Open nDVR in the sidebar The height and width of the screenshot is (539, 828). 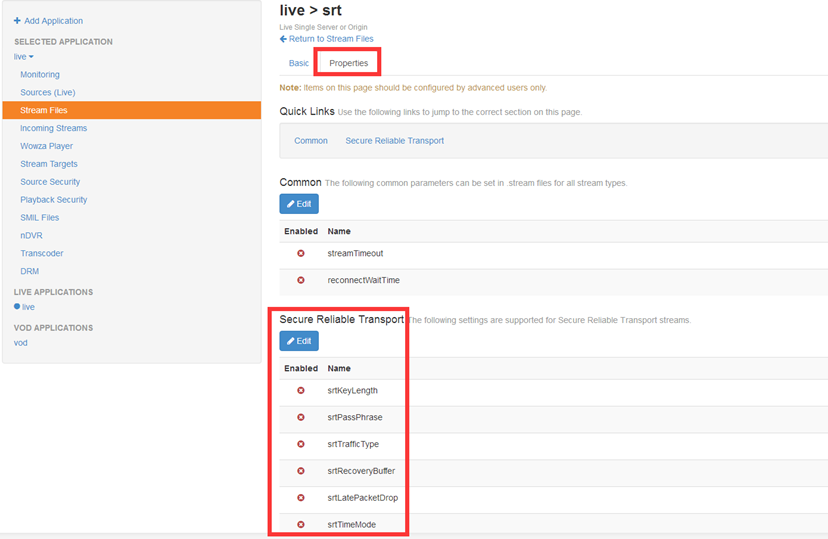click(x=32, y=235)
